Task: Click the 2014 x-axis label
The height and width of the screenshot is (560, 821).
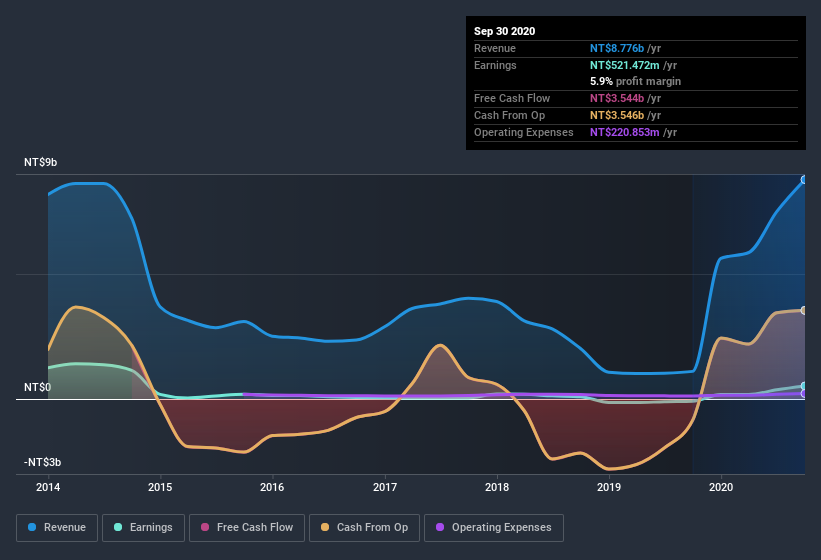Action: click(48, 487)
